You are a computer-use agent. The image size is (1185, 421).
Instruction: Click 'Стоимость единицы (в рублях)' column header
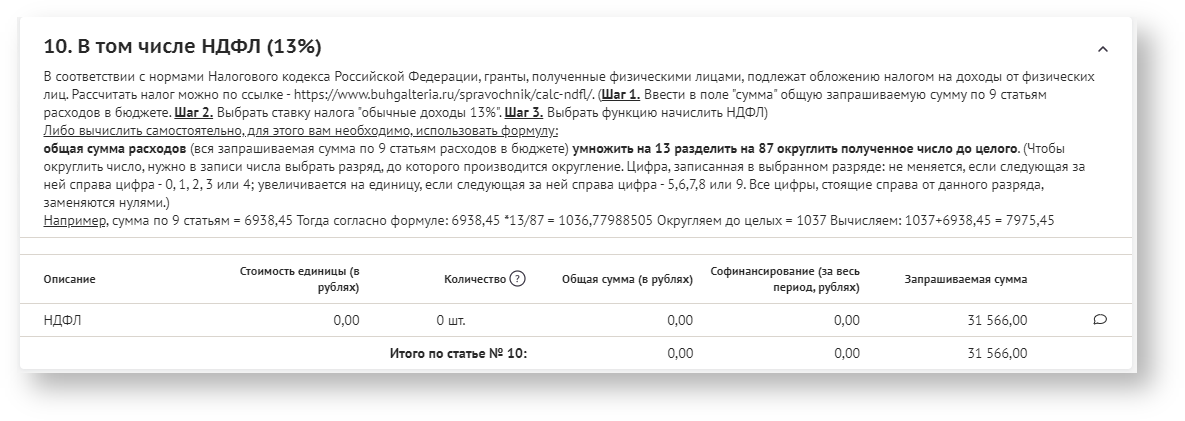point(300,279)
